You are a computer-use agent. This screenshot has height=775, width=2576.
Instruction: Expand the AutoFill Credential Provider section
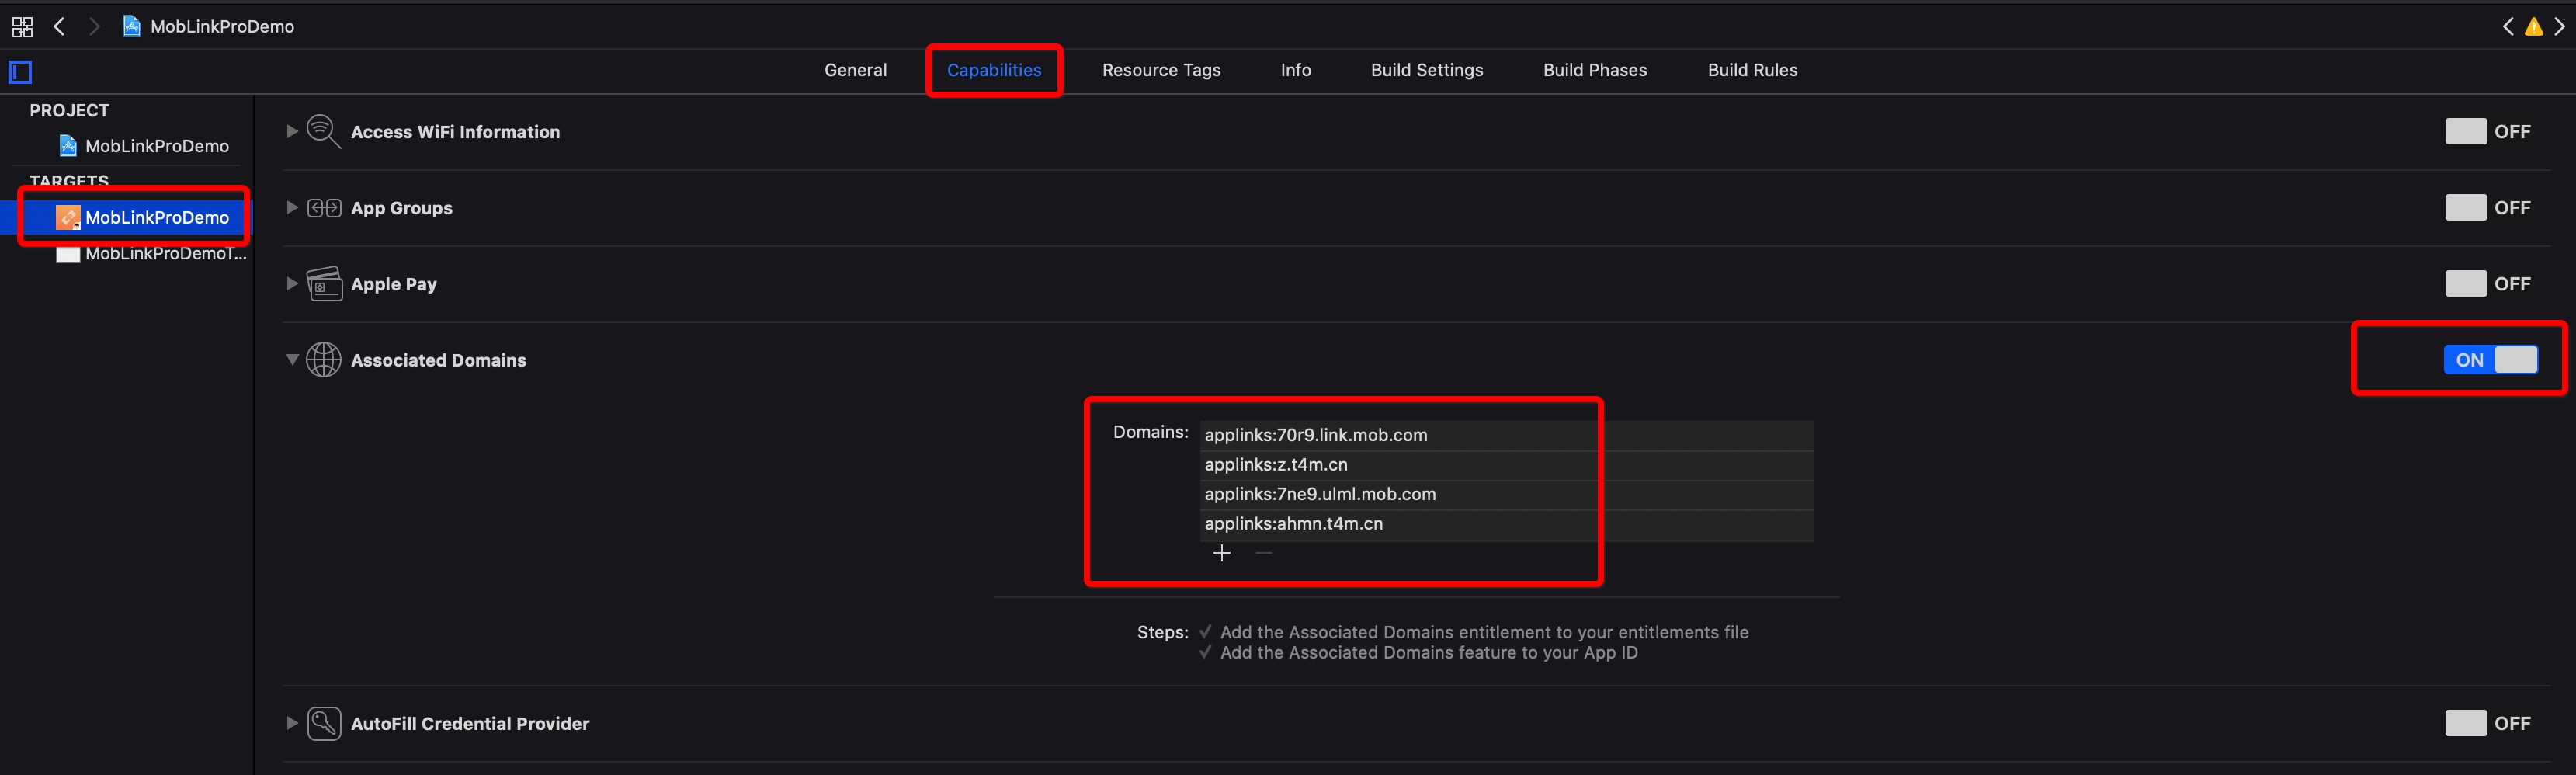[x=292, y=723]
